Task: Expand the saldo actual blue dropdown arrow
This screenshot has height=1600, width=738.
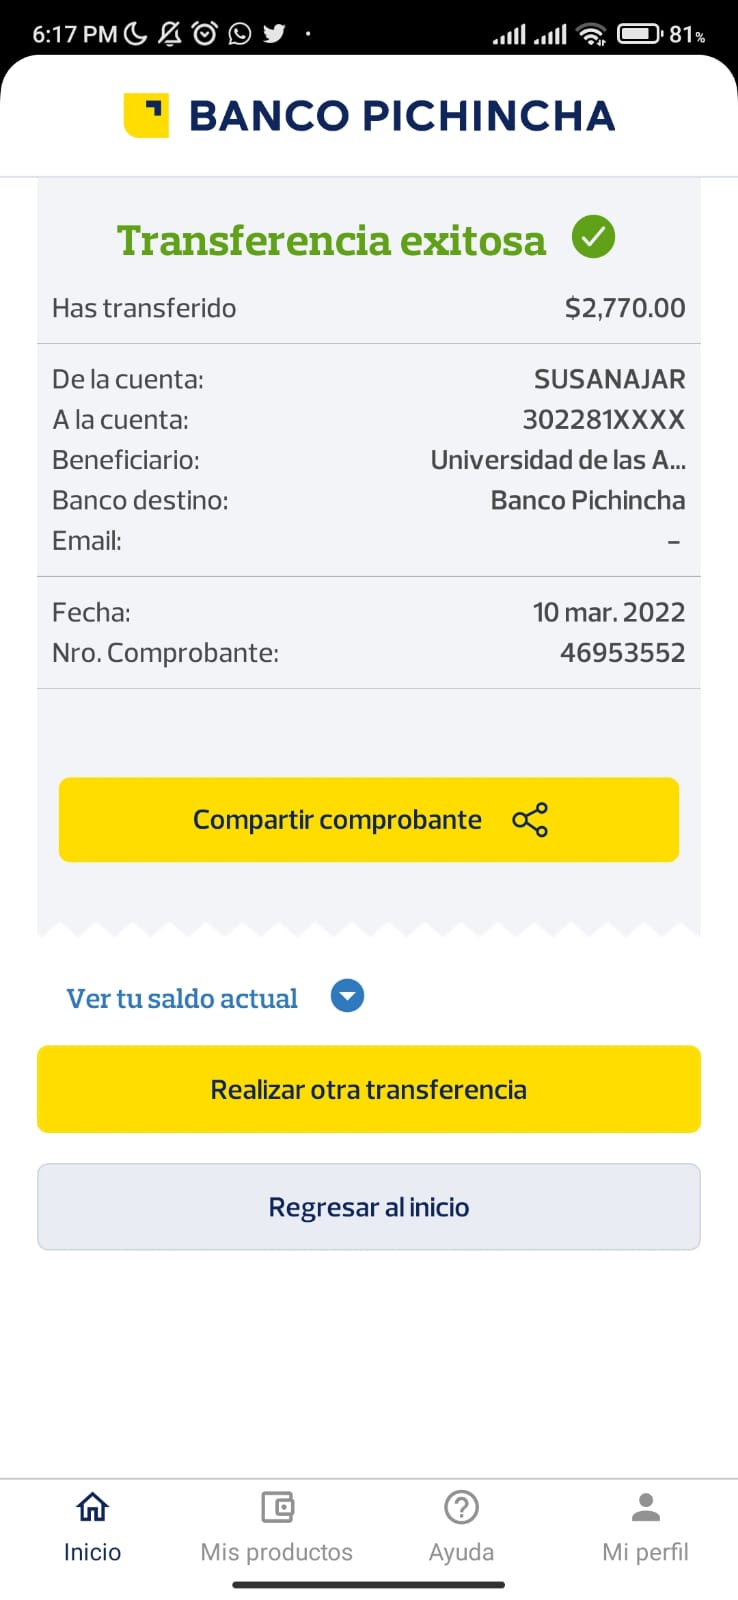Action: point(347,996)
